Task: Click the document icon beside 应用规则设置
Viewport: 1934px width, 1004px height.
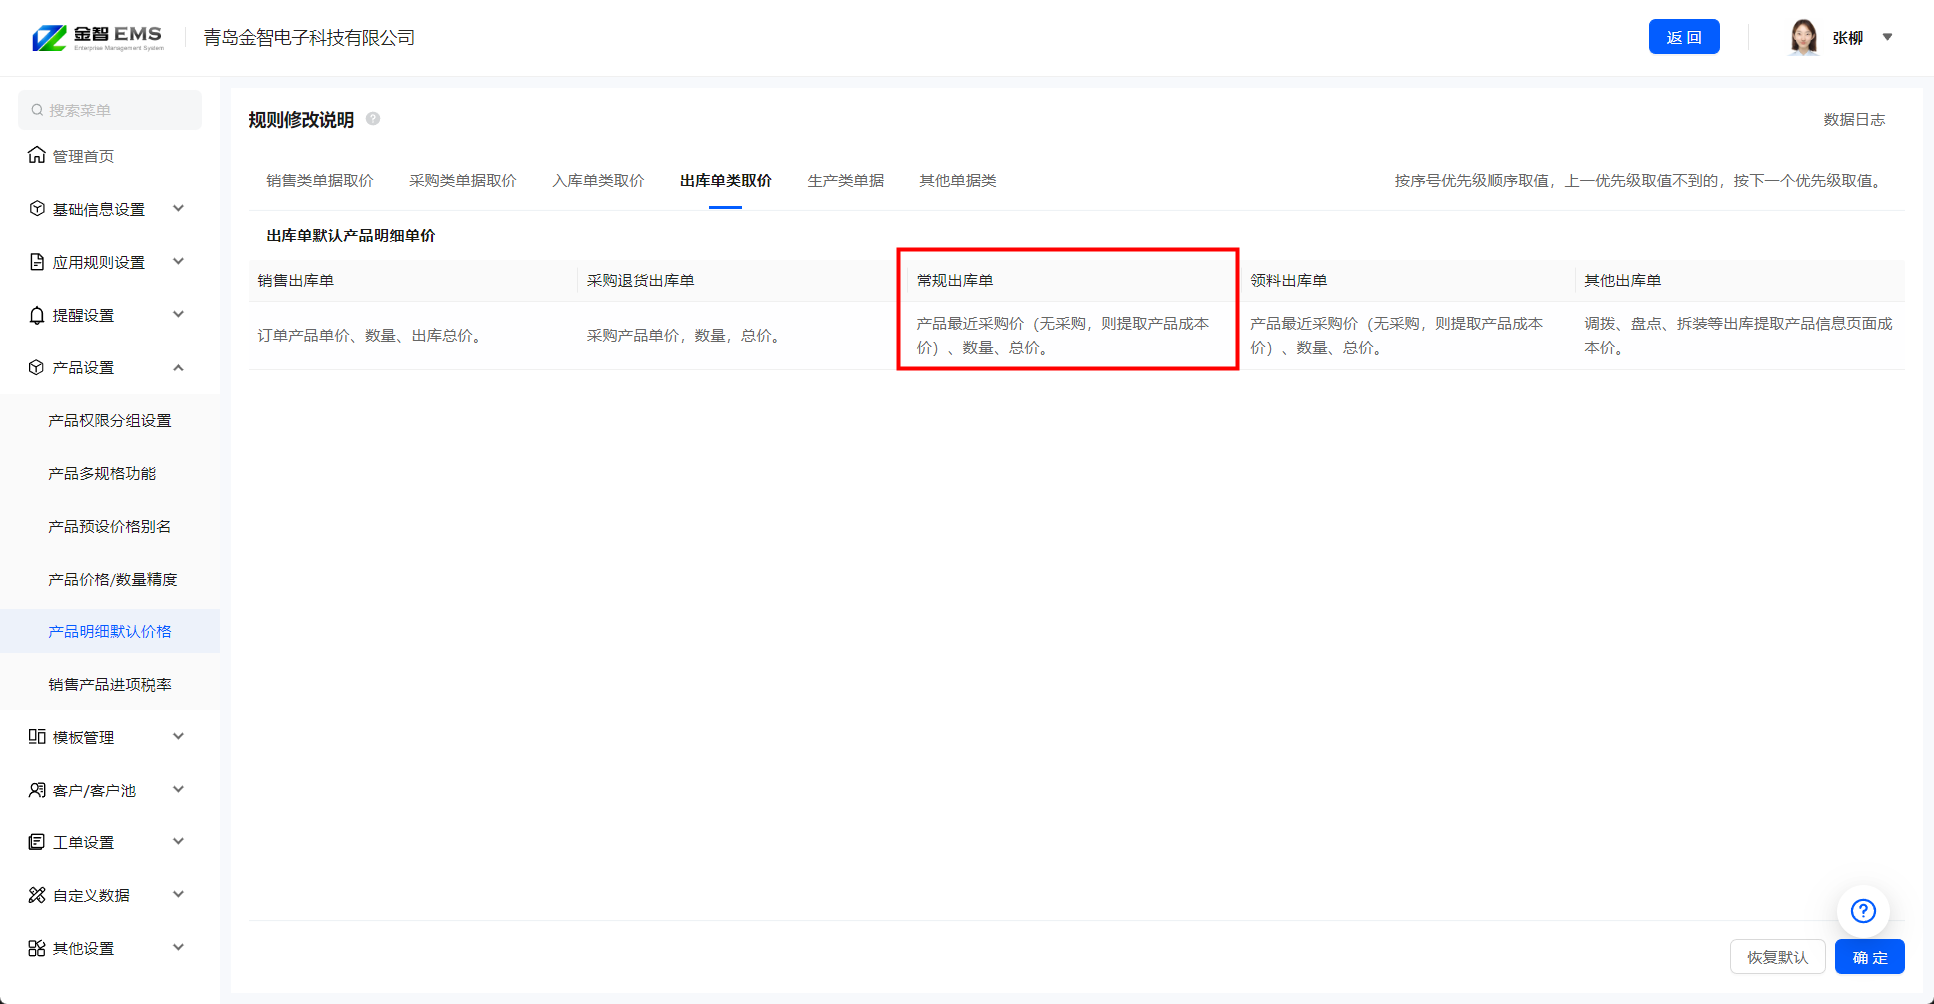Action: tap(37, 261)
